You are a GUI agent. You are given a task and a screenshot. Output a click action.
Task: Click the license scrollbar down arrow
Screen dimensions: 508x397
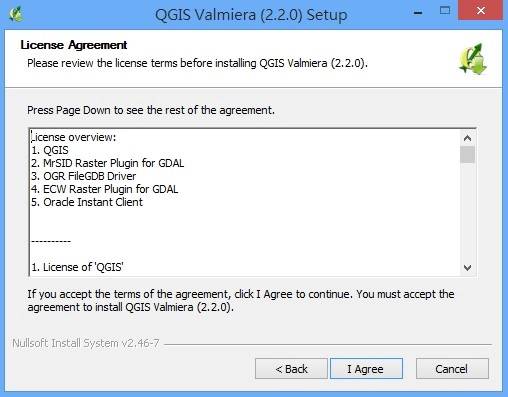(467, 268)
